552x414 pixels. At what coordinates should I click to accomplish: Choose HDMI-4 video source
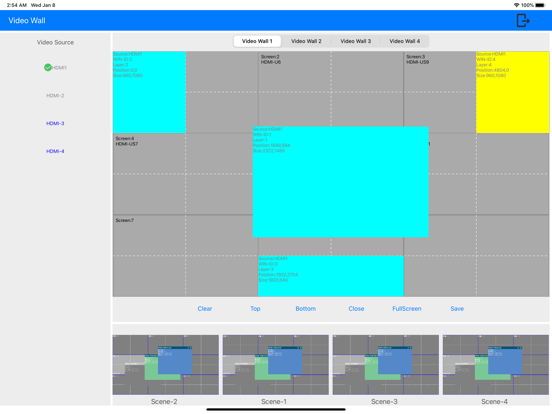tap(55, 151)
